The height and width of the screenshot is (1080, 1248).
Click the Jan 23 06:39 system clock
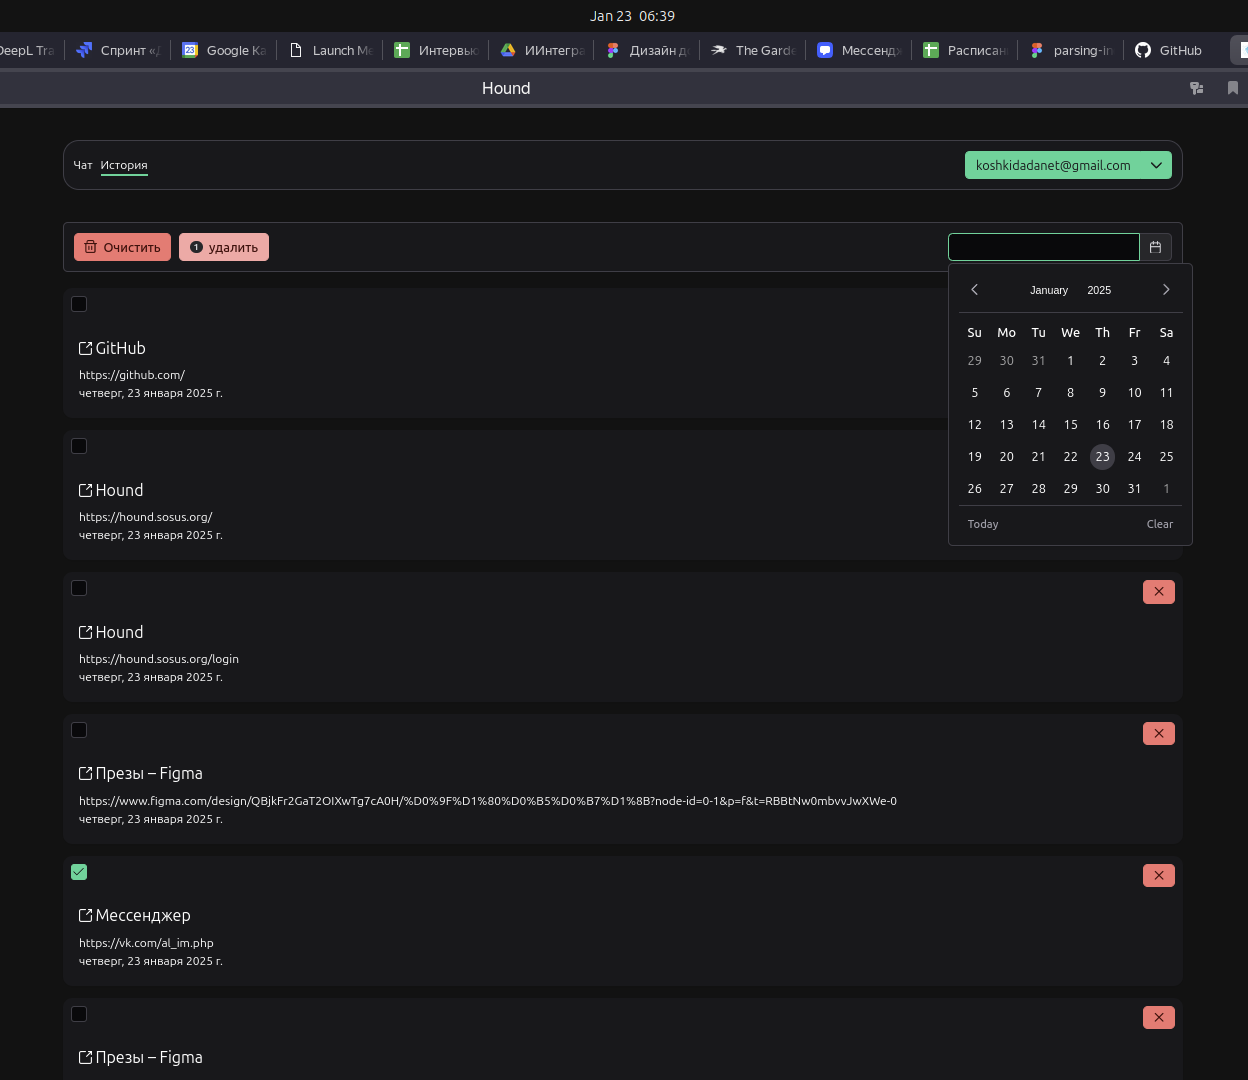632,16
